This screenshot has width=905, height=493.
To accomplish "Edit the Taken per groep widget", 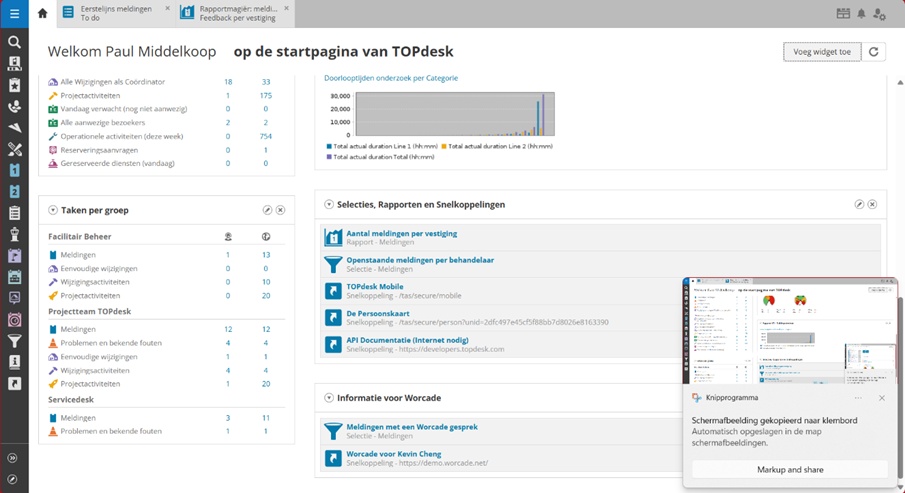I will coord(267,211).
